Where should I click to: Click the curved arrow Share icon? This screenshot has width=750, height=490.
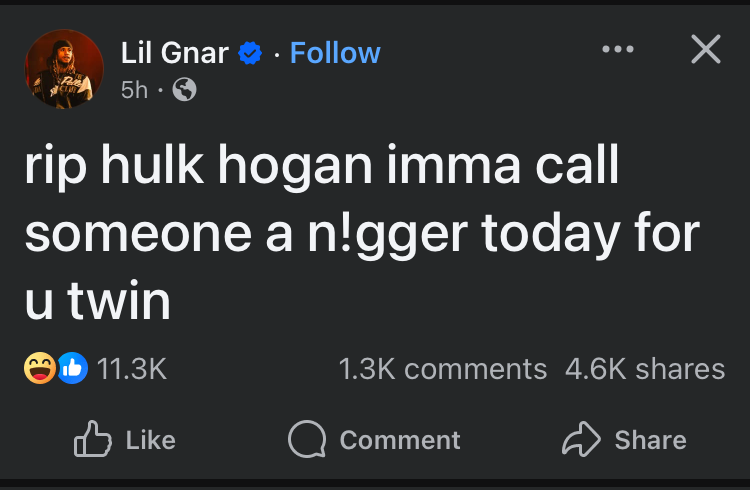(578, 439)
